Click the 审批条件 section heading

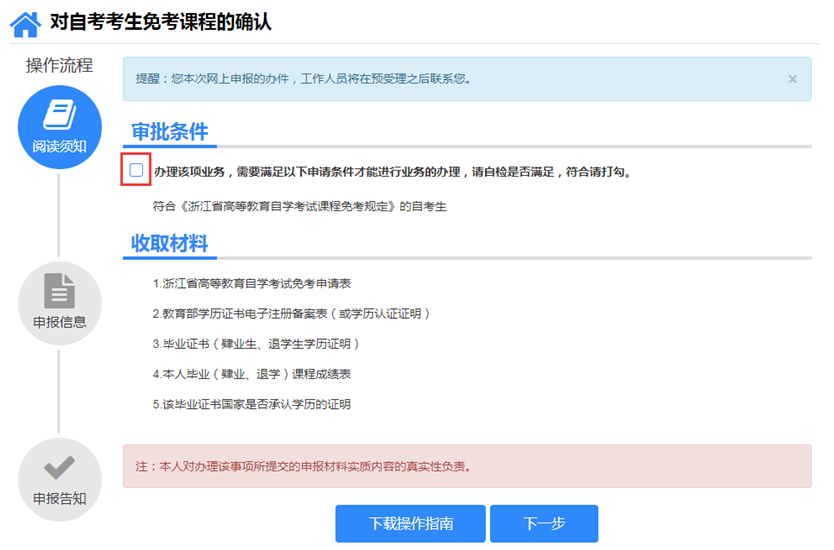[x=169, y=133]
